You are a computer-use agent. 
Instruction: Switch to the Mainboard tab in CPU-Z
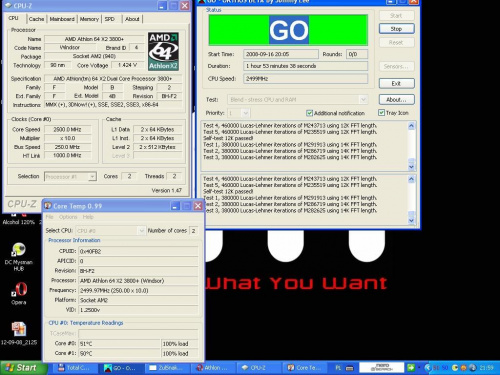(62, 19)
